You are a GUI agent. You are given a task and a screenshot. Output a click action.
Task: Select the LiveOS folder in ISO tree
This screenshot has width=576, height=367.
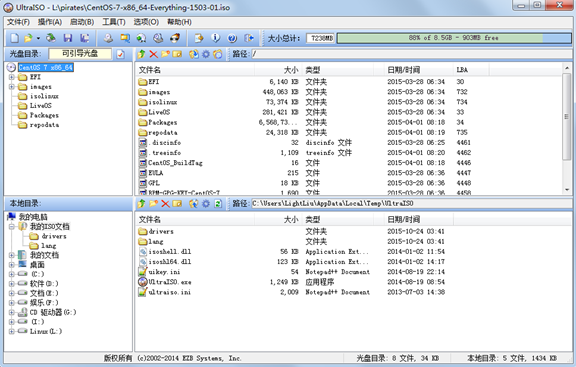[x=40, y=106]
